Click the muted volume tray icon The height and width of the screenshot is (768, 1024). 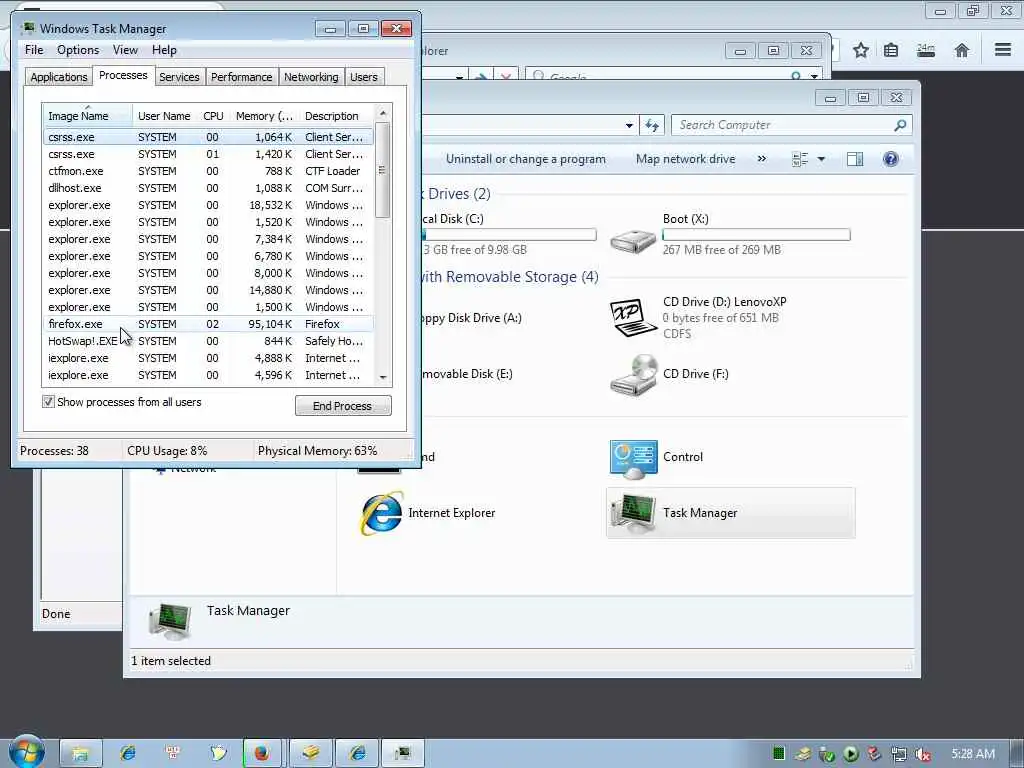[x=923, y=754]
